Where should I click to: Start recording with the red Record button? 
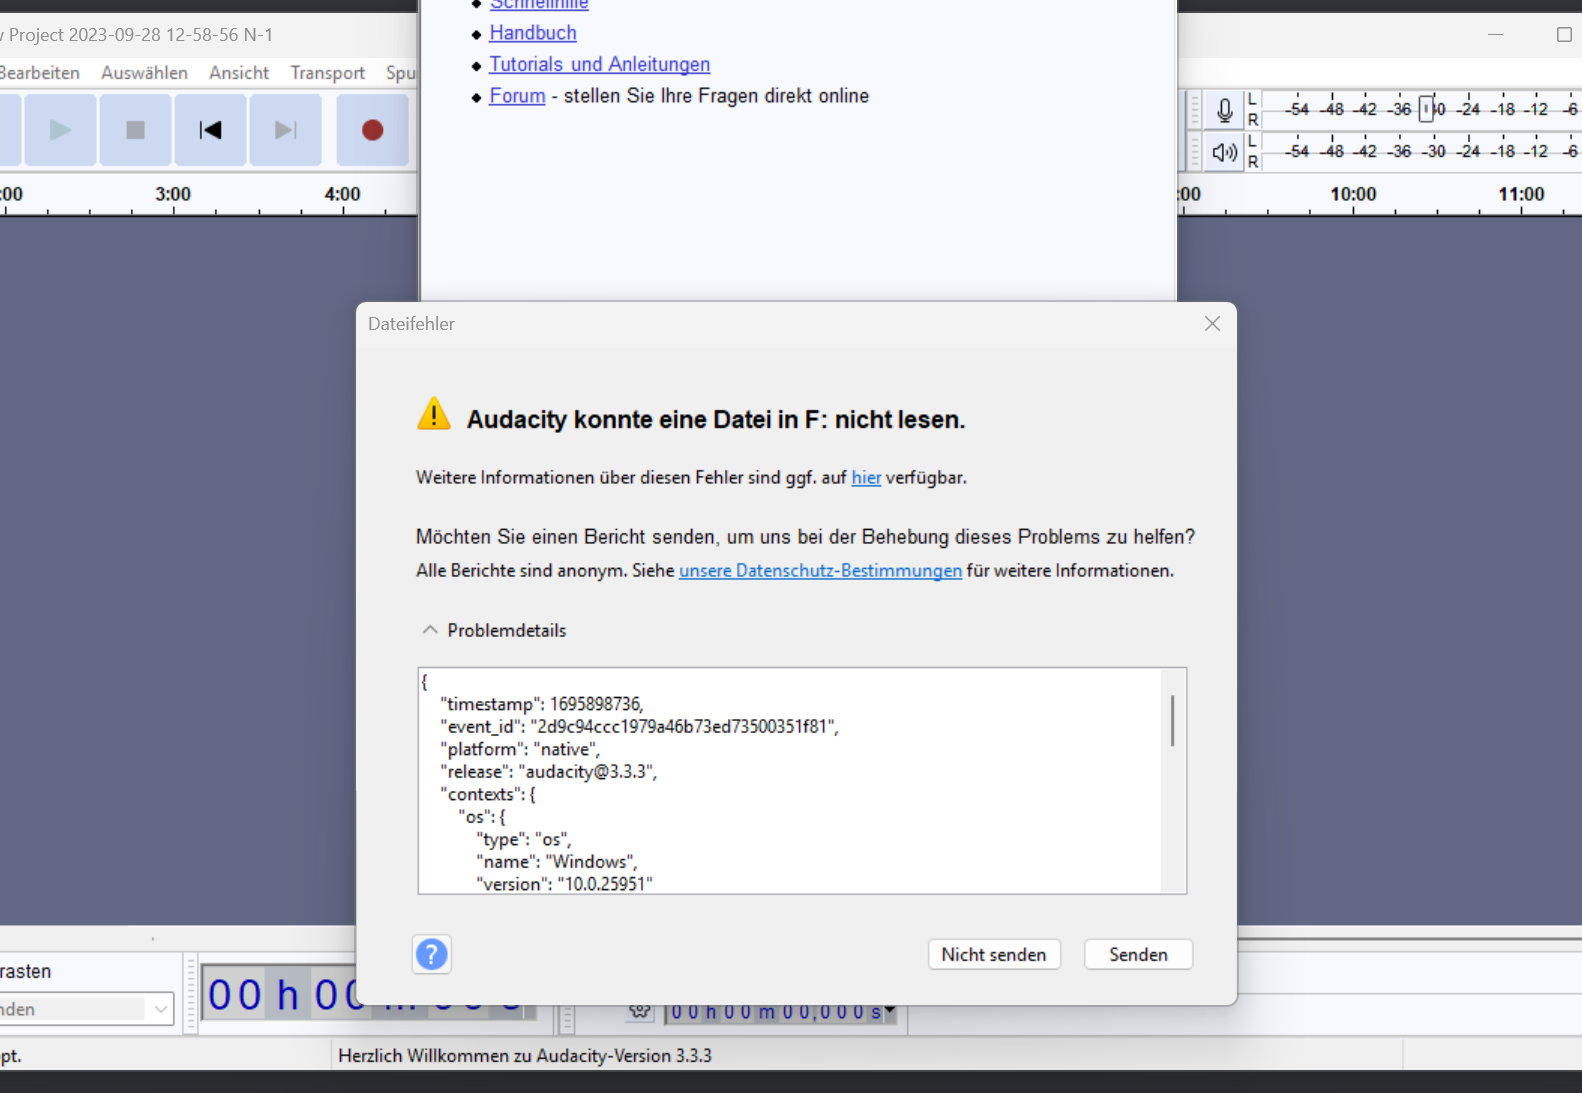pos(372,130)
